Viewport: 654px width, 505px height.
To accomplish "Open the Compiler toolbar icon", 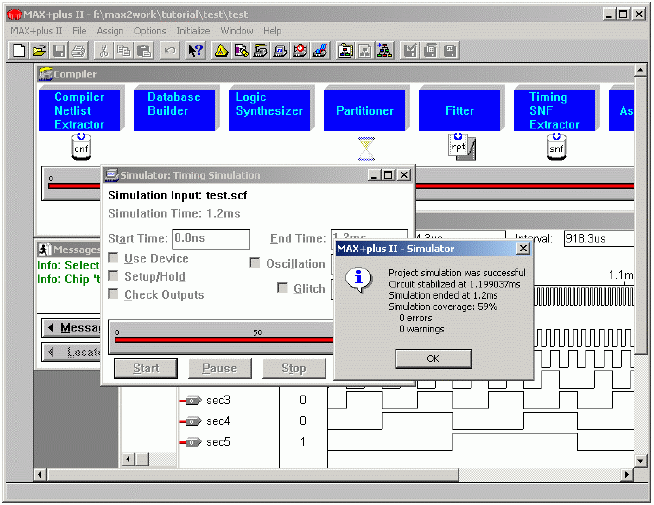I will pos(261,51).
